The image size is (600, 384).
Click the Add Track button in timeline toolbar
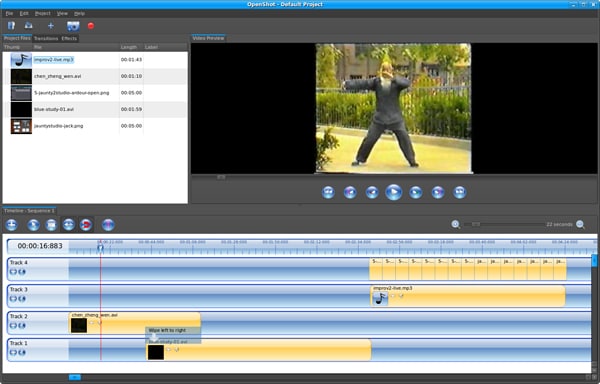(11, 225)
